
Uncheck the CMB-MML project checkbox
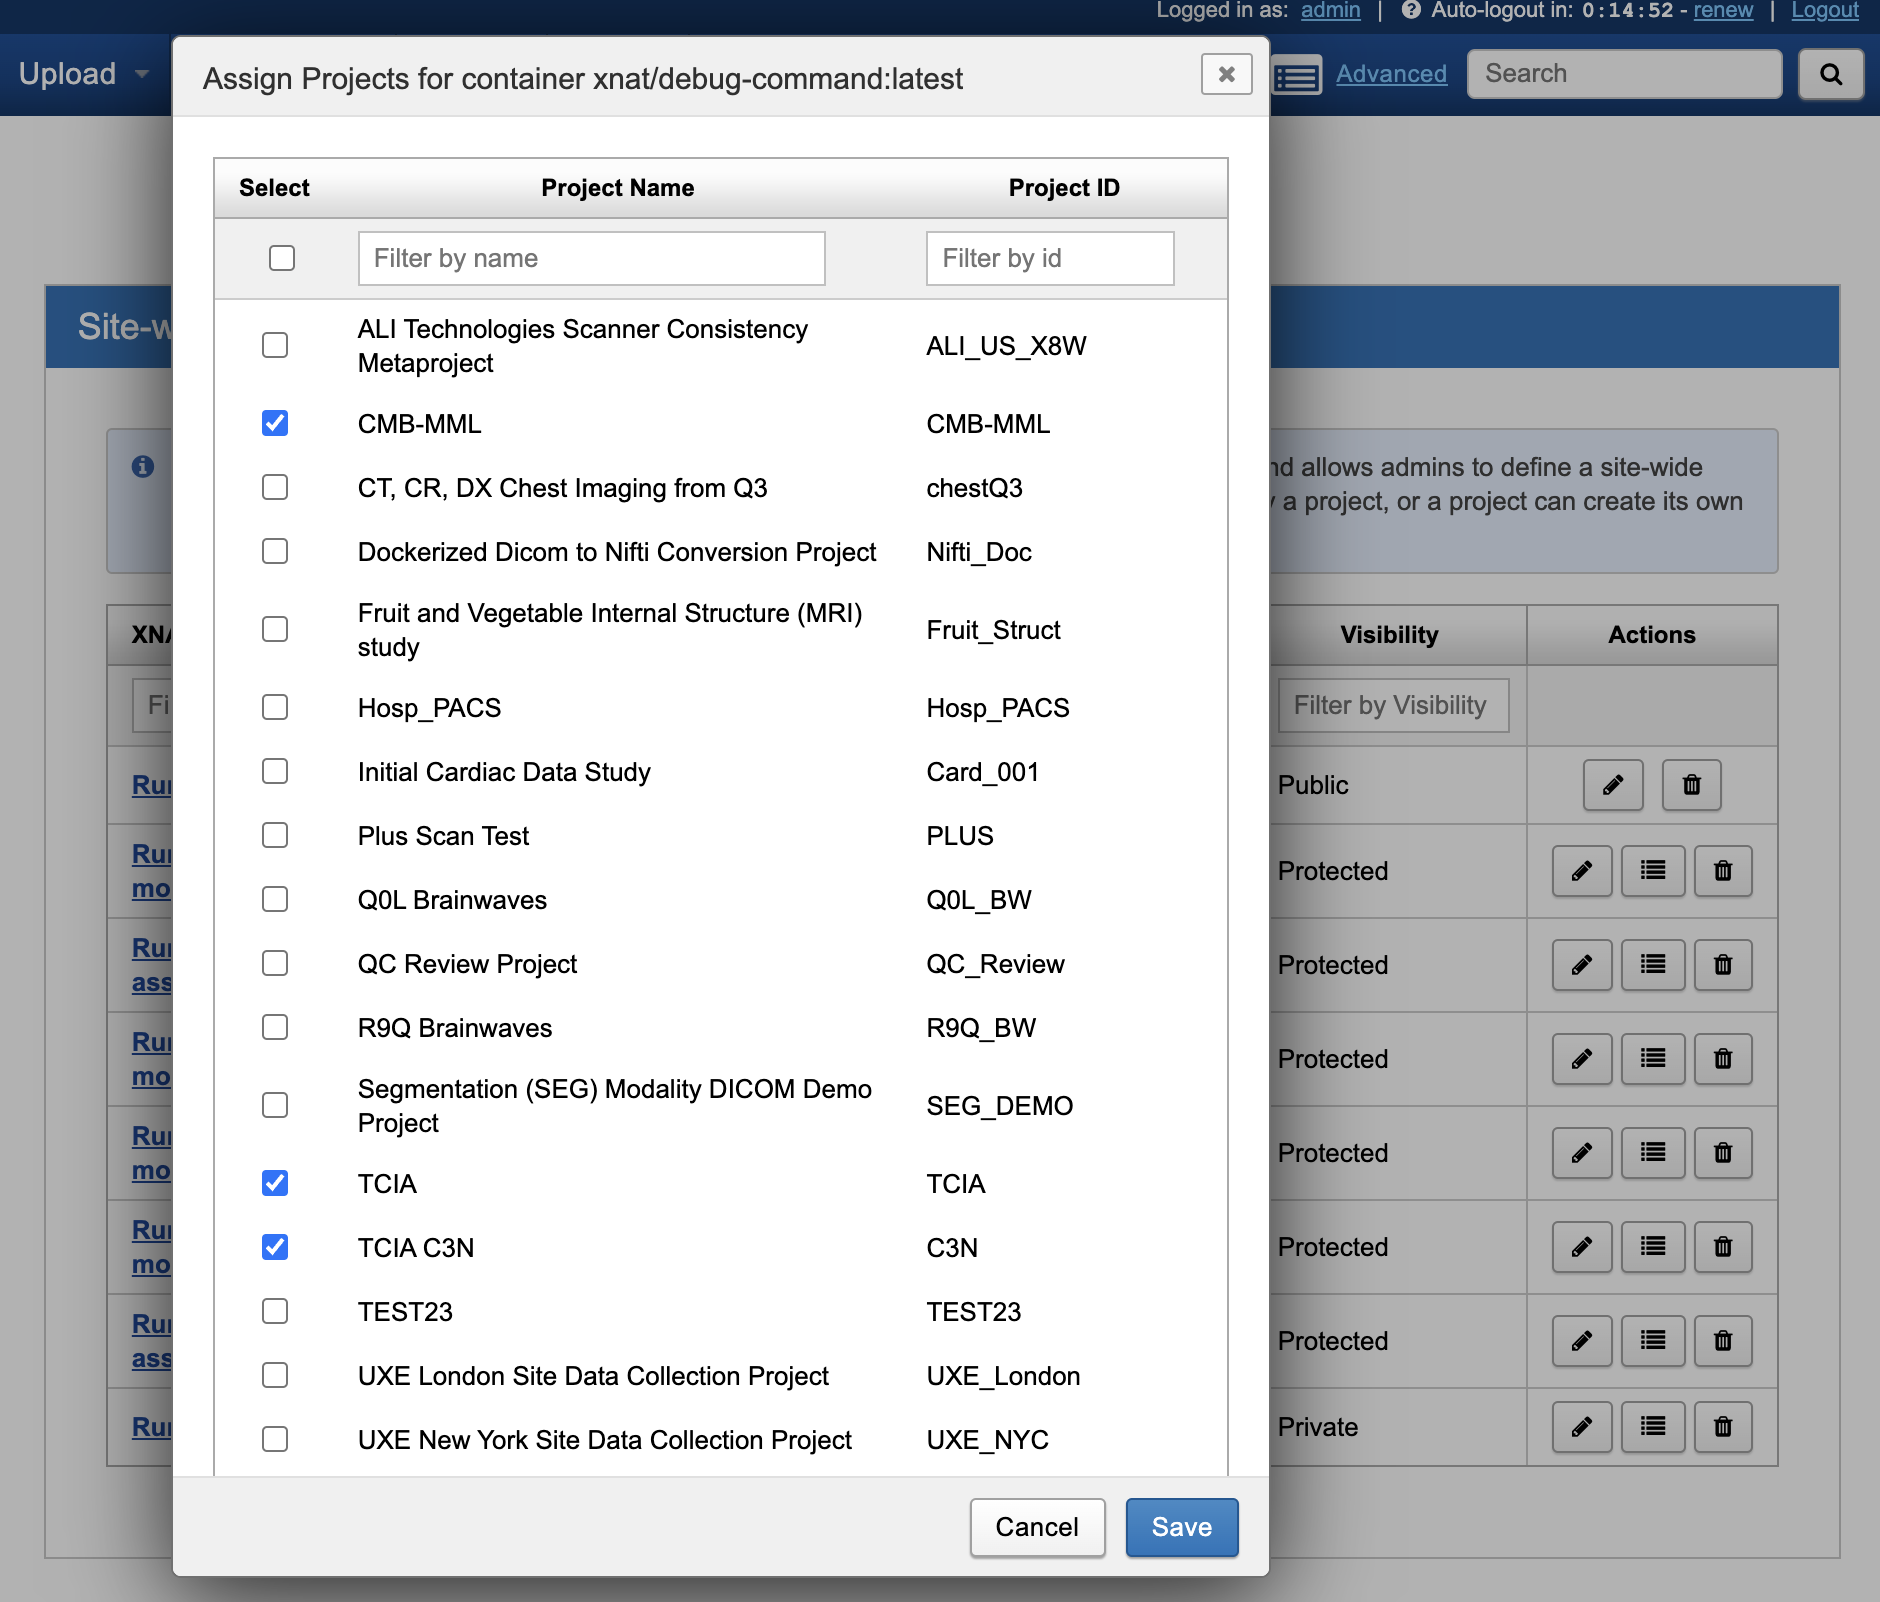[x=275, y=423]
